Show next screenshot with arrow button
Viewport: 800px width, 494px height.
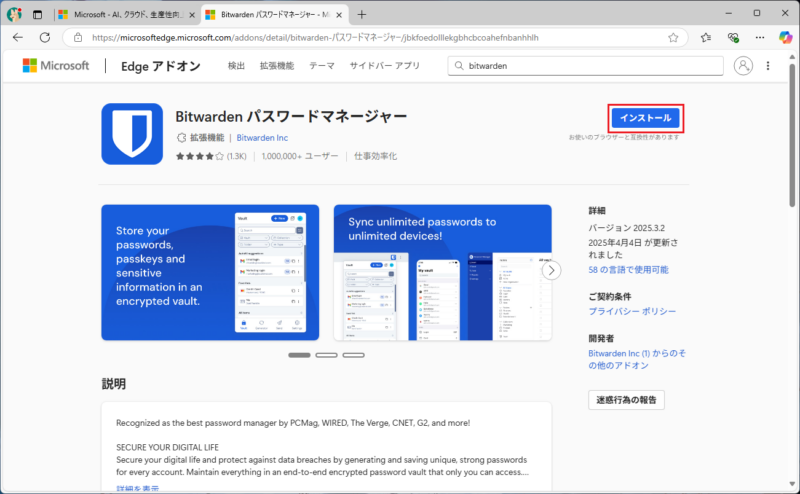tap(551, 270)
